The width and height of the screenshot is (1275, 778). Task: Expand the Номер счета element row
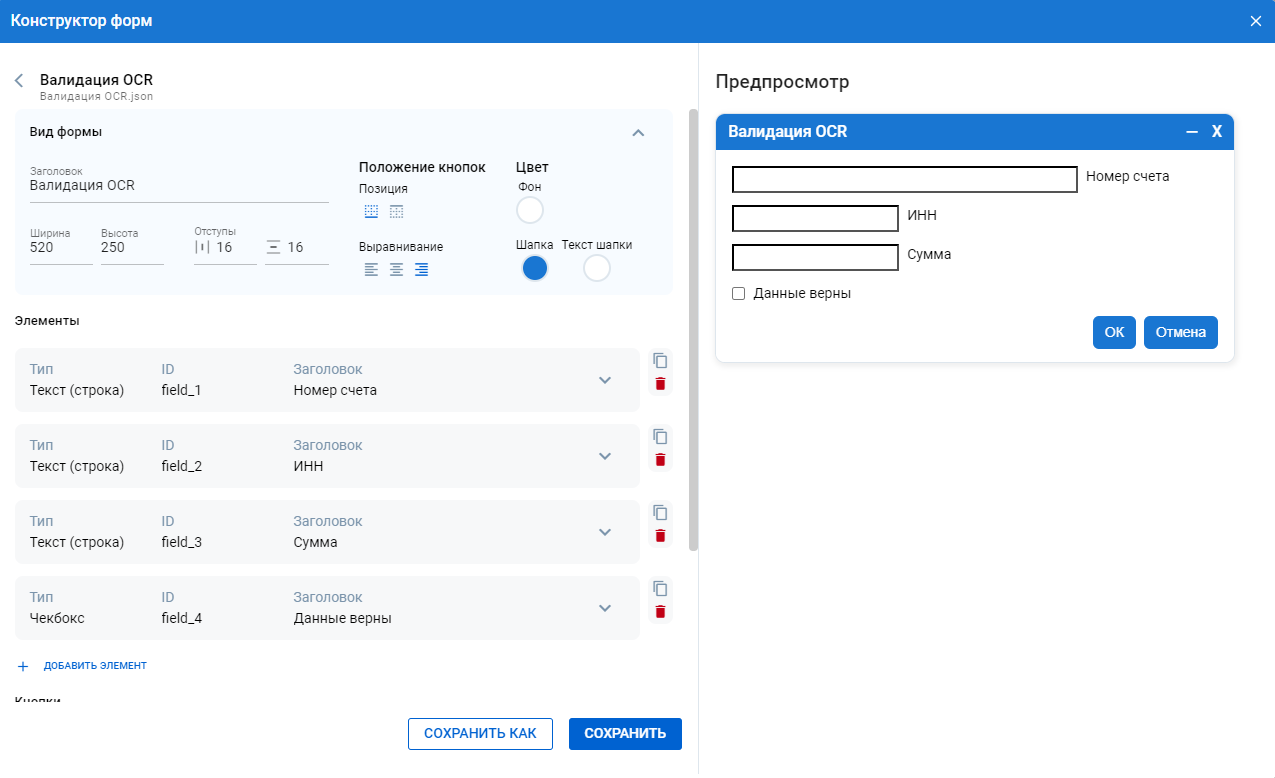[x=604, y=380]
